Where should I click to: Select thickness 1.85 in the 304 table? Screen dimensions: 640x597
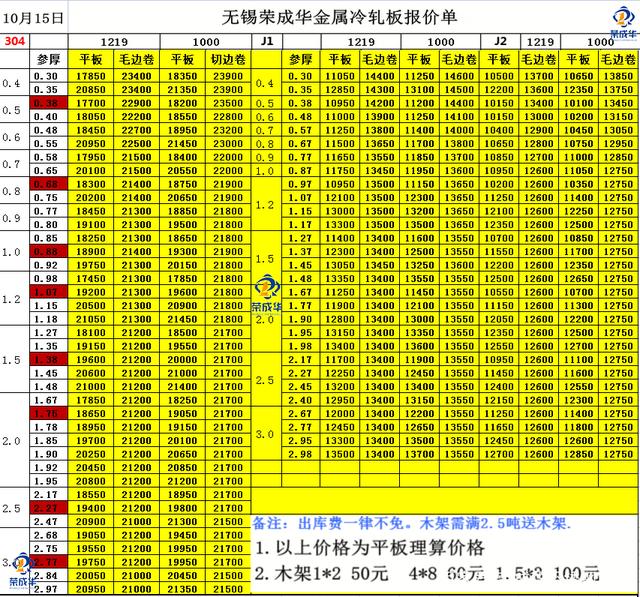coord(46,441)
